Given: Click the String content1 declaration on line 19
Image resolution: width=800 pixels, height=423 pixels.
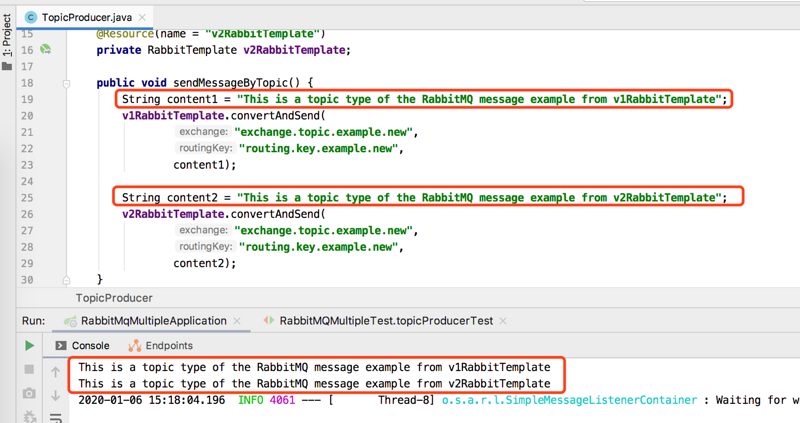Looking at the screenshot, I should pyautogui.click(x=424, y=99).
